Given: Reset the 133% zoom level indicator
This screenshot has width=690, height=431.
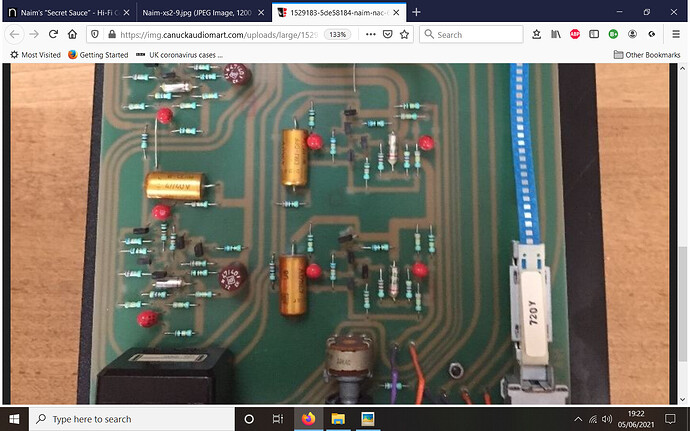Looking at the screenshot, I should tap(339, 34).
